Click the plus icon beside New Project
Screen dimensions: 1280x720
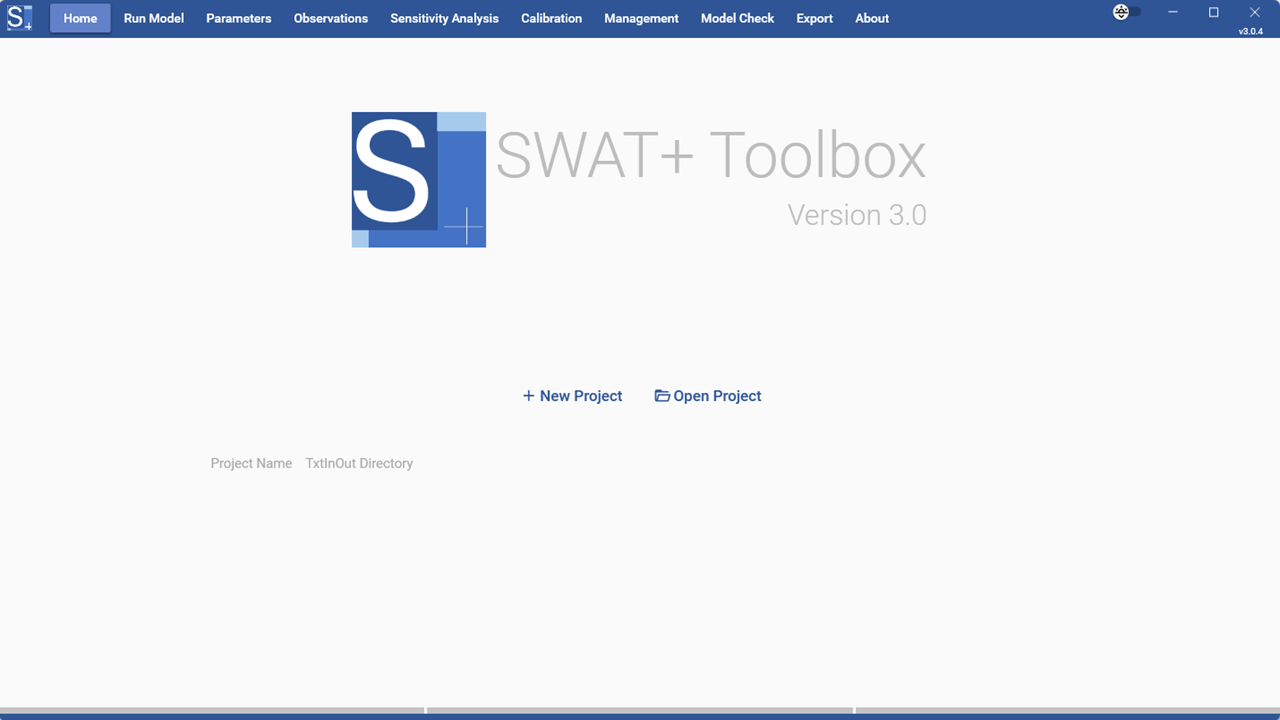tap(528, 396)
